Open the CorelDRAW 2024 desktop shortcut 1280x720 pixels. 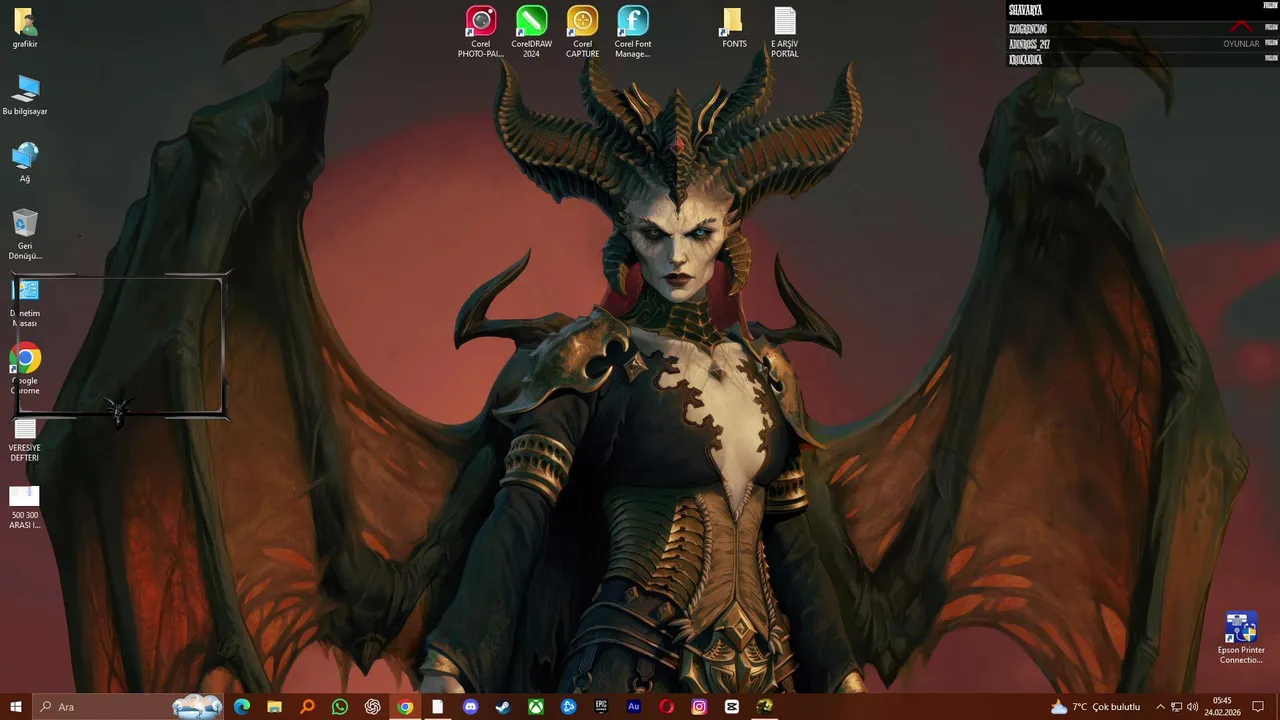(x=531, y=31)
